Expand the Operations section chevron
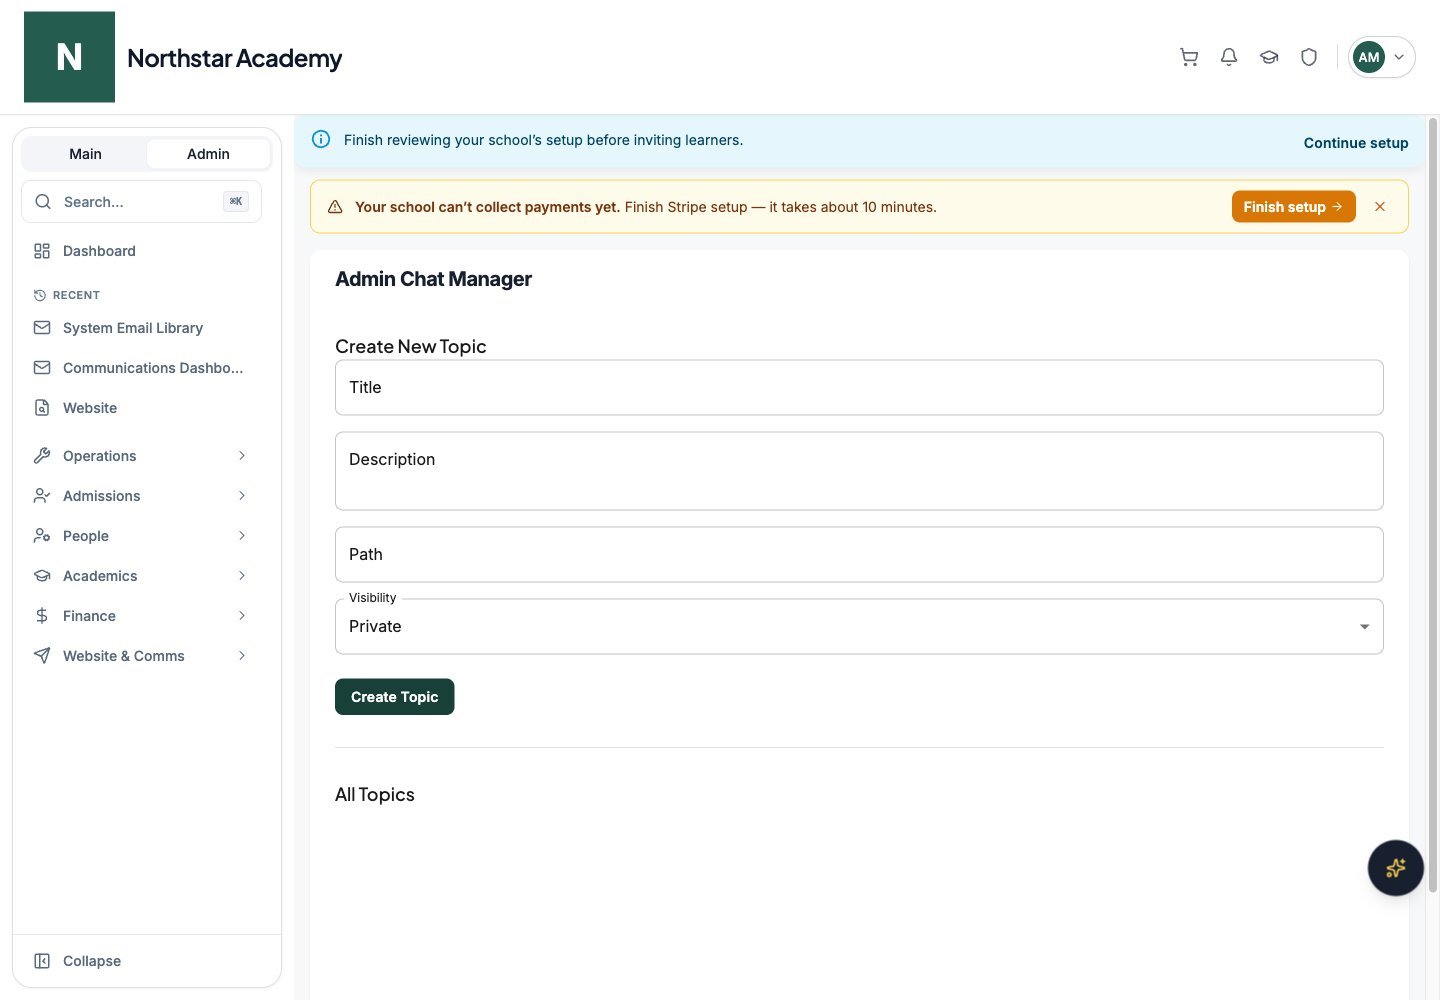This screenshot has height=1000, width=1440. click(242, 456)
